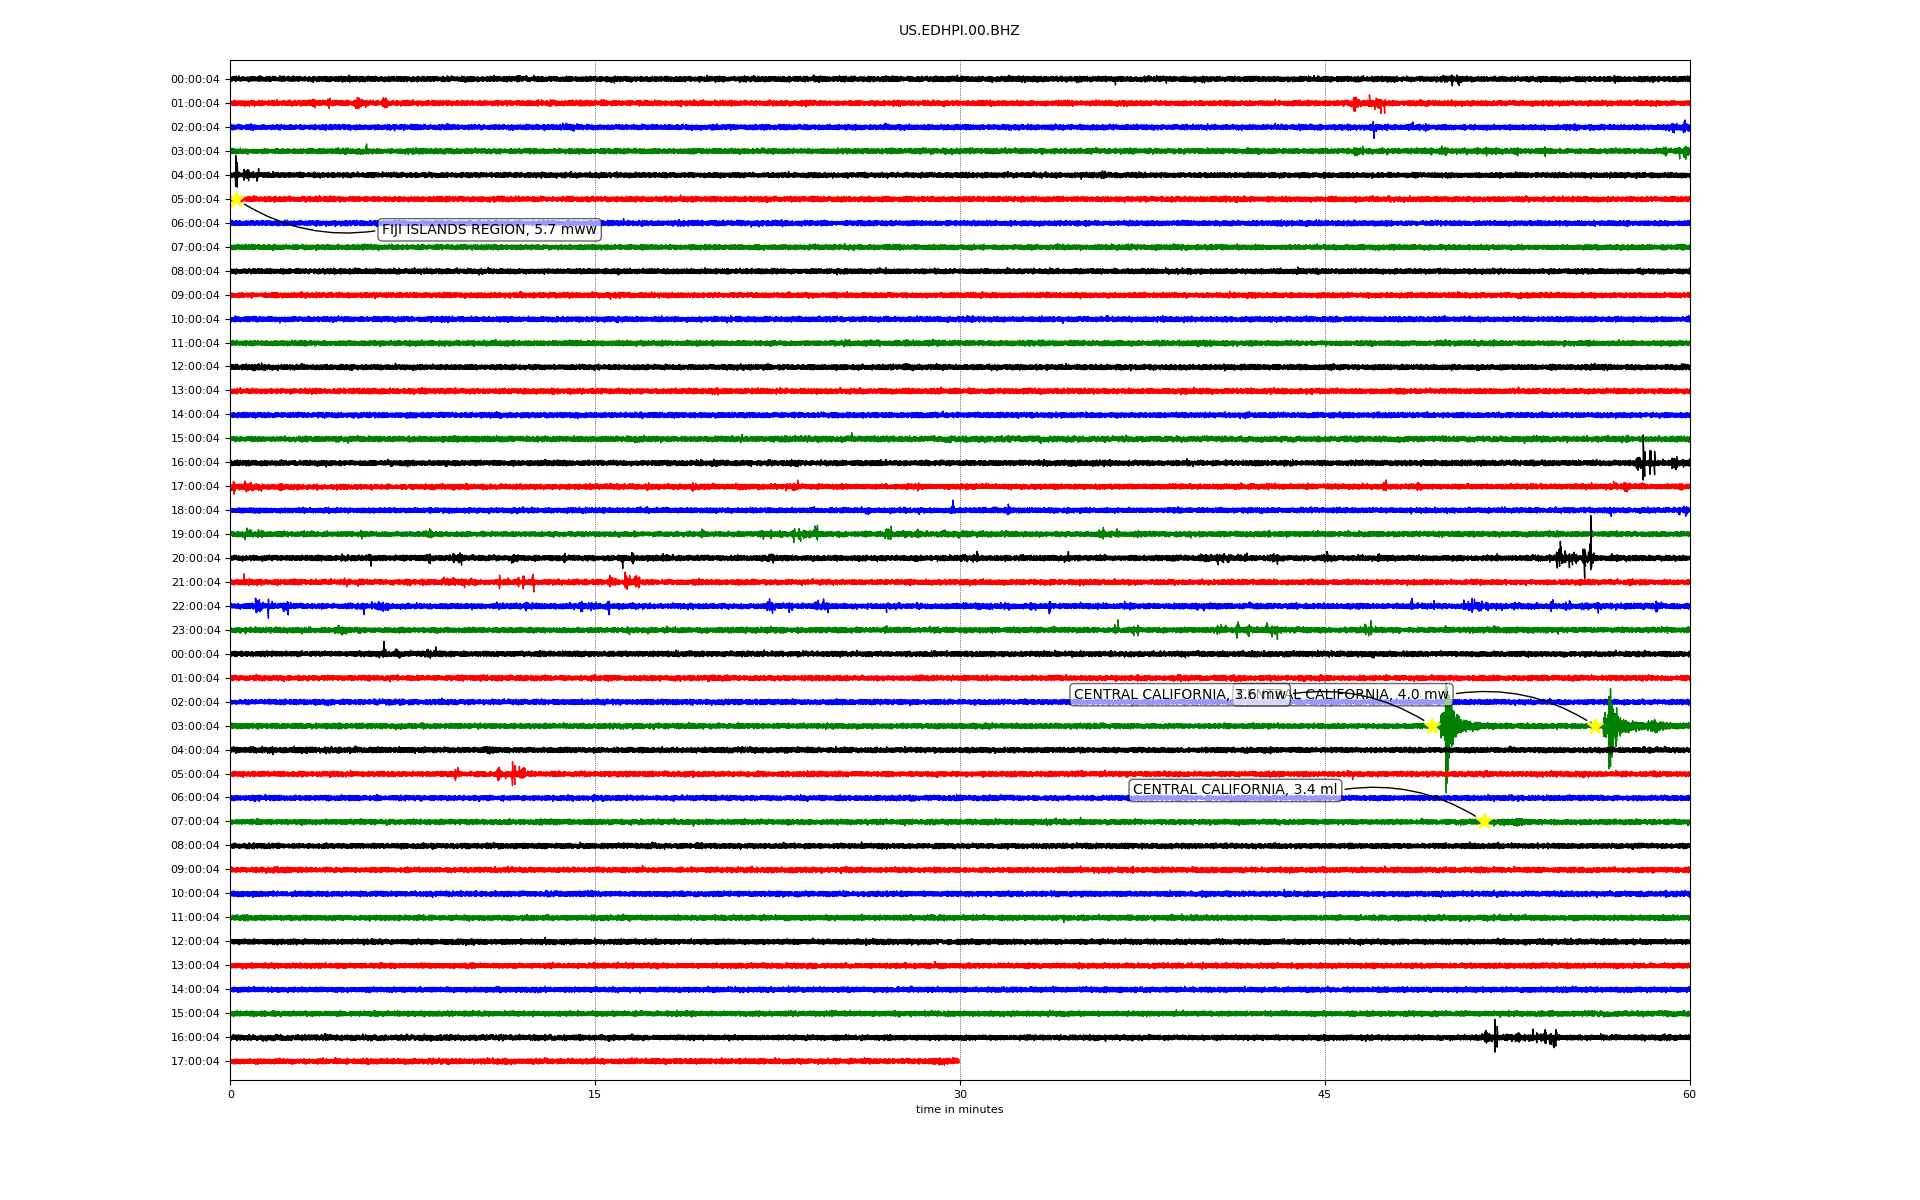Viewport: 1920px width, 1200px height.
Task: Click the 30 tick label on the x-axis
Action: tap(960, 1094)
